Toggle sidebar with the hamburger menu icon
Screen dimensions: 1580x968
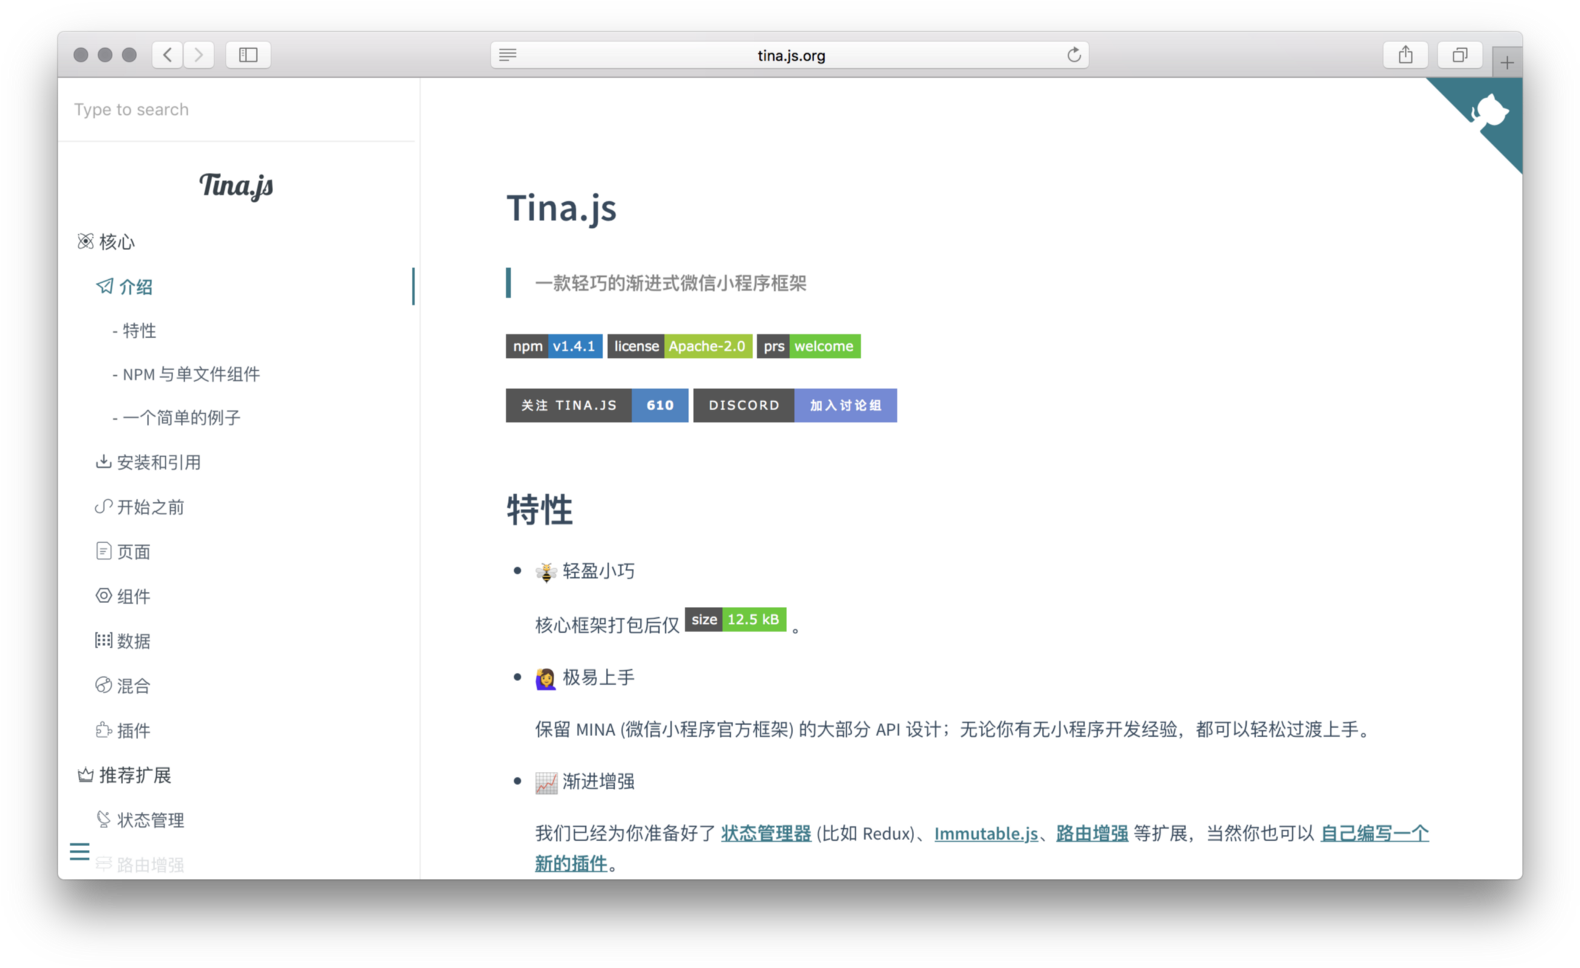pos(80,852)
